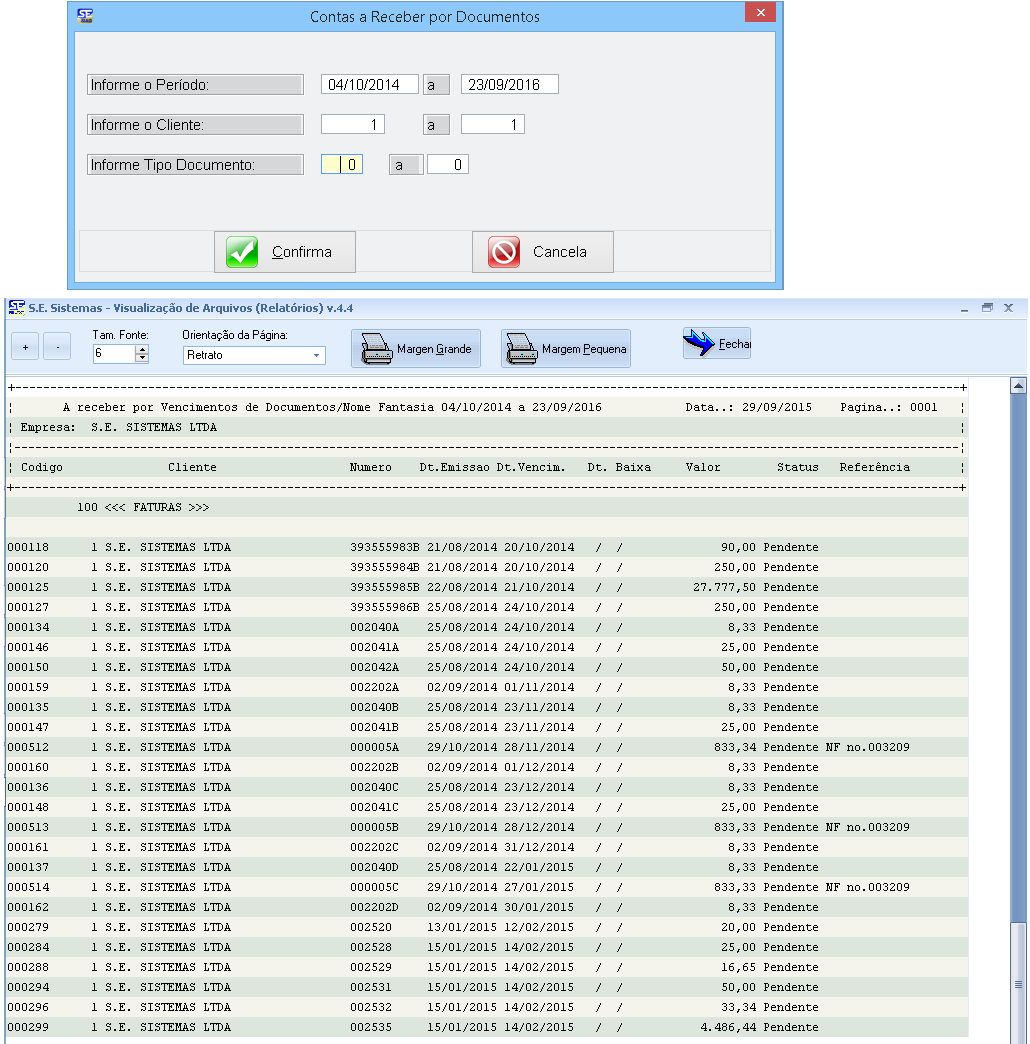Restore the report viewer window

click(987, 307)
